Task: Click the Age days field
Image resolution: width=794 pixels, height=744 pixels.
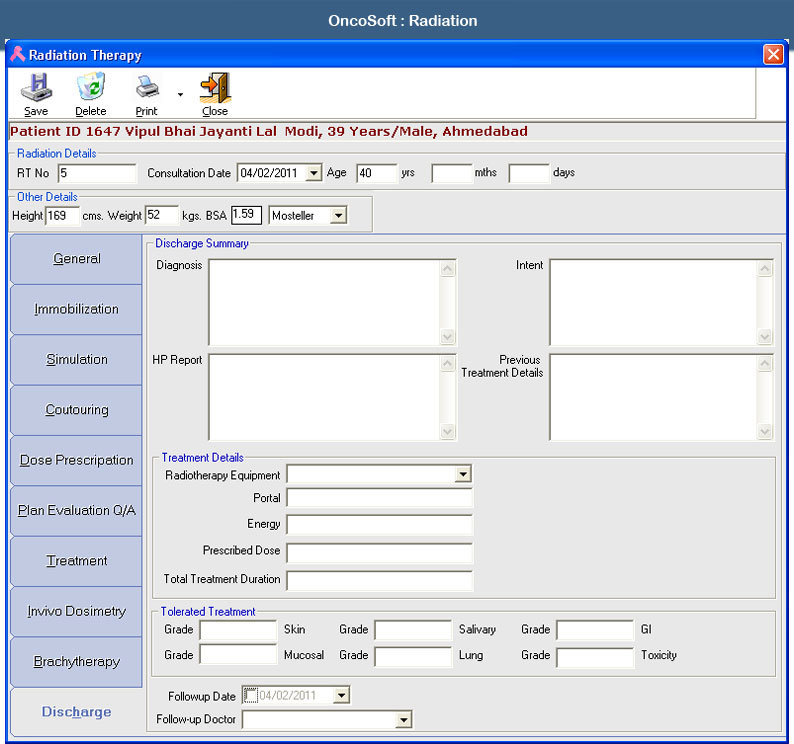Action: 529,173
